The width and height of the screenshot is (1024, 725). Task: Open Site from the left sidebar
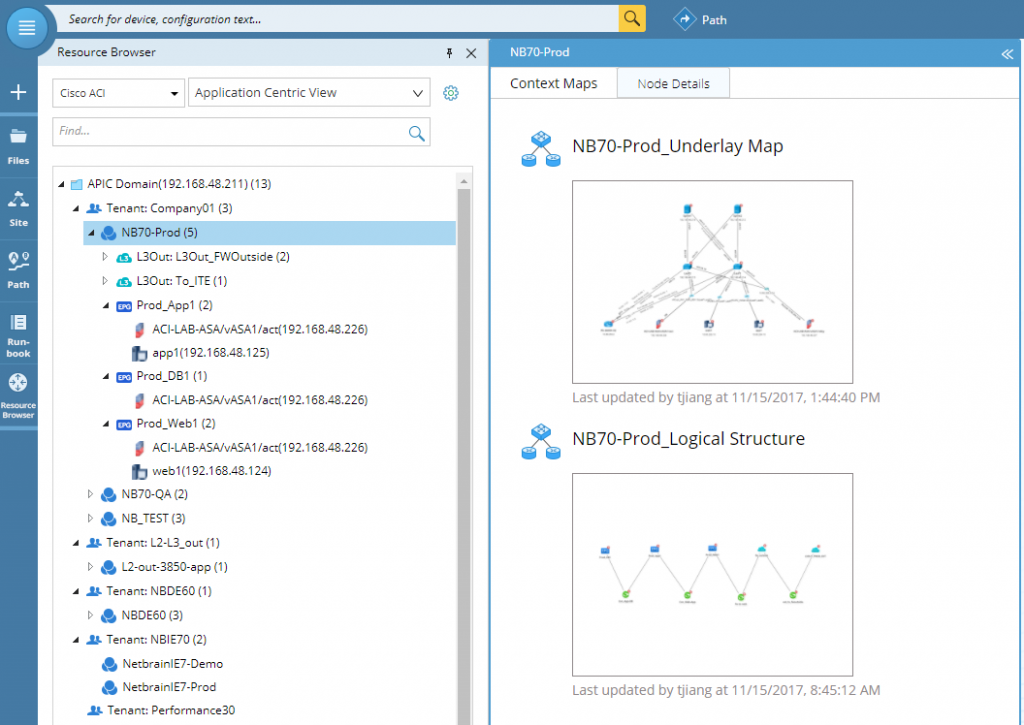[x=18, y=209]
